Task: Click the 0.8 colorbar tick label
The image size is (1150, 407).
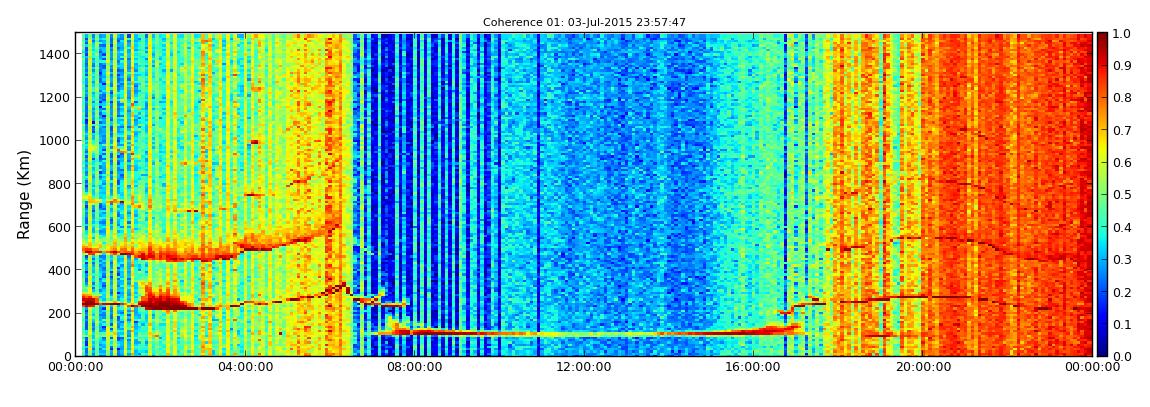Action: [x=1121, y=98]
